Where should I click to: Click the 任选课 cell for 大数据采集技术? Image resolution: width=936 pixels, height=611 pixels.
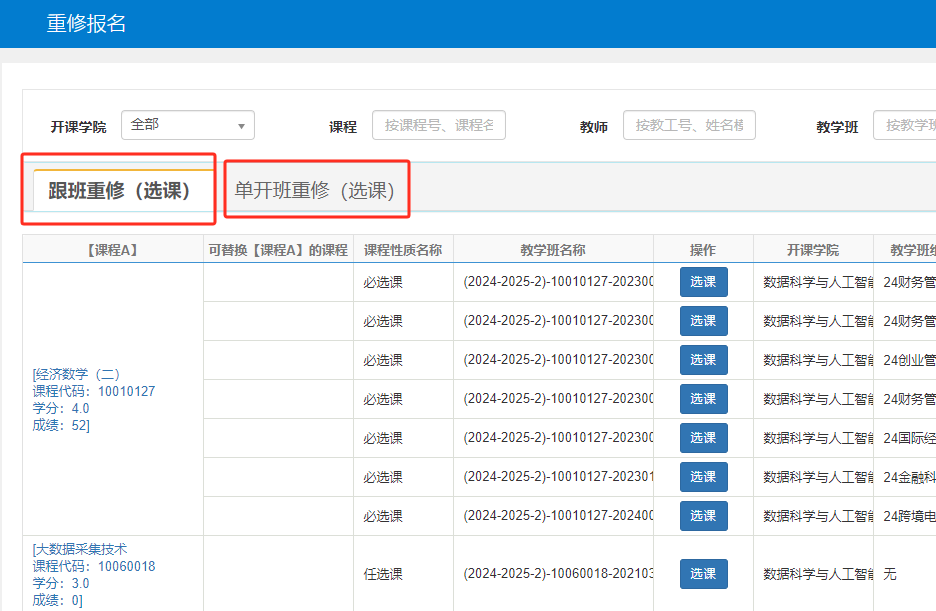[x=383, y=574]
